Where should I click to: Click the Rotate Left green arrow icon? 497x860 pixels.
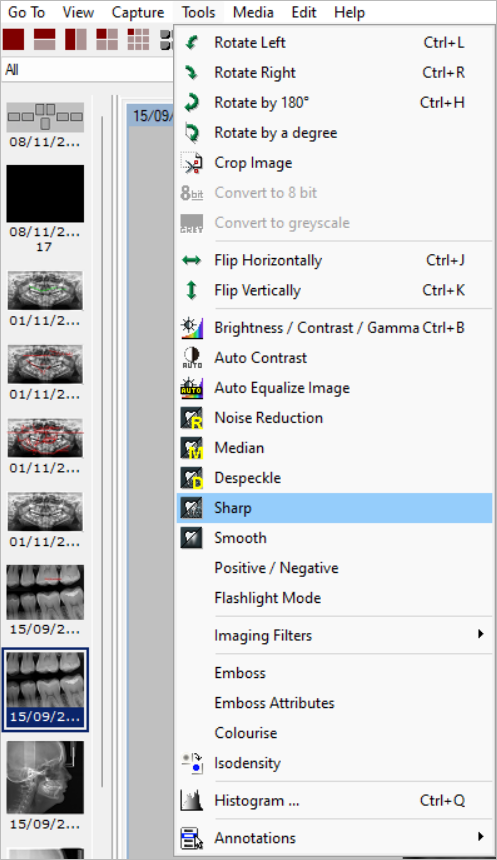(191, 42)
